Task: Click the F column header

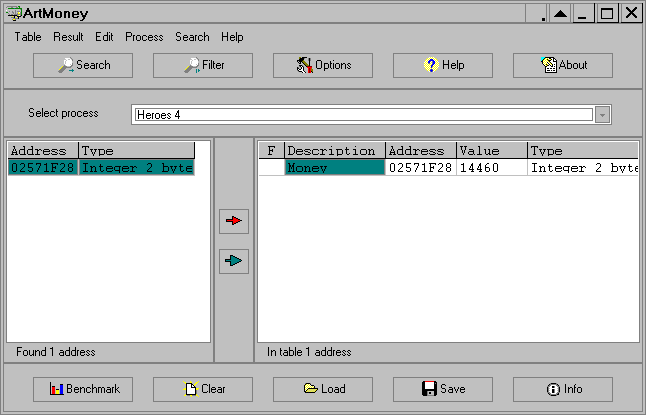Action: (271, 150)
